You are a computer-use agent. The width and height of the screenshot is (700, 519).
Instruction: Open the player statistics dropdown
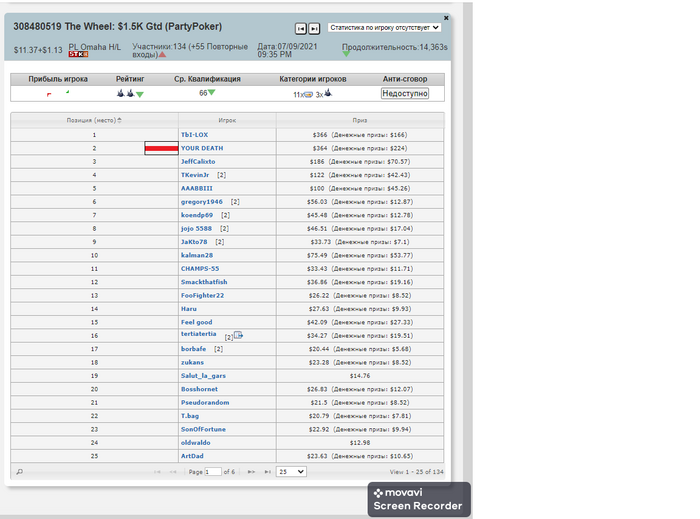click(384, 28)
